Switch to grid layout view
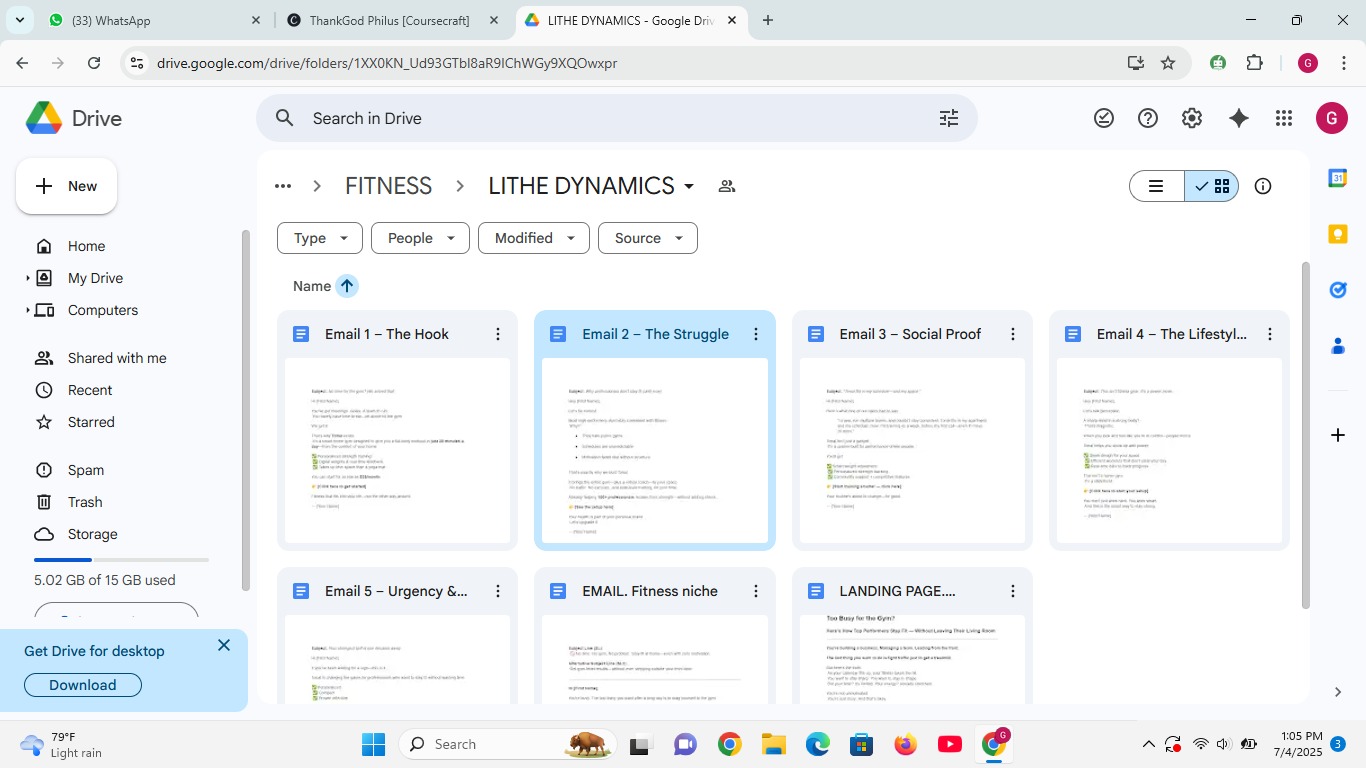Screen dimensions: 1366x768 click(1212, 186)
